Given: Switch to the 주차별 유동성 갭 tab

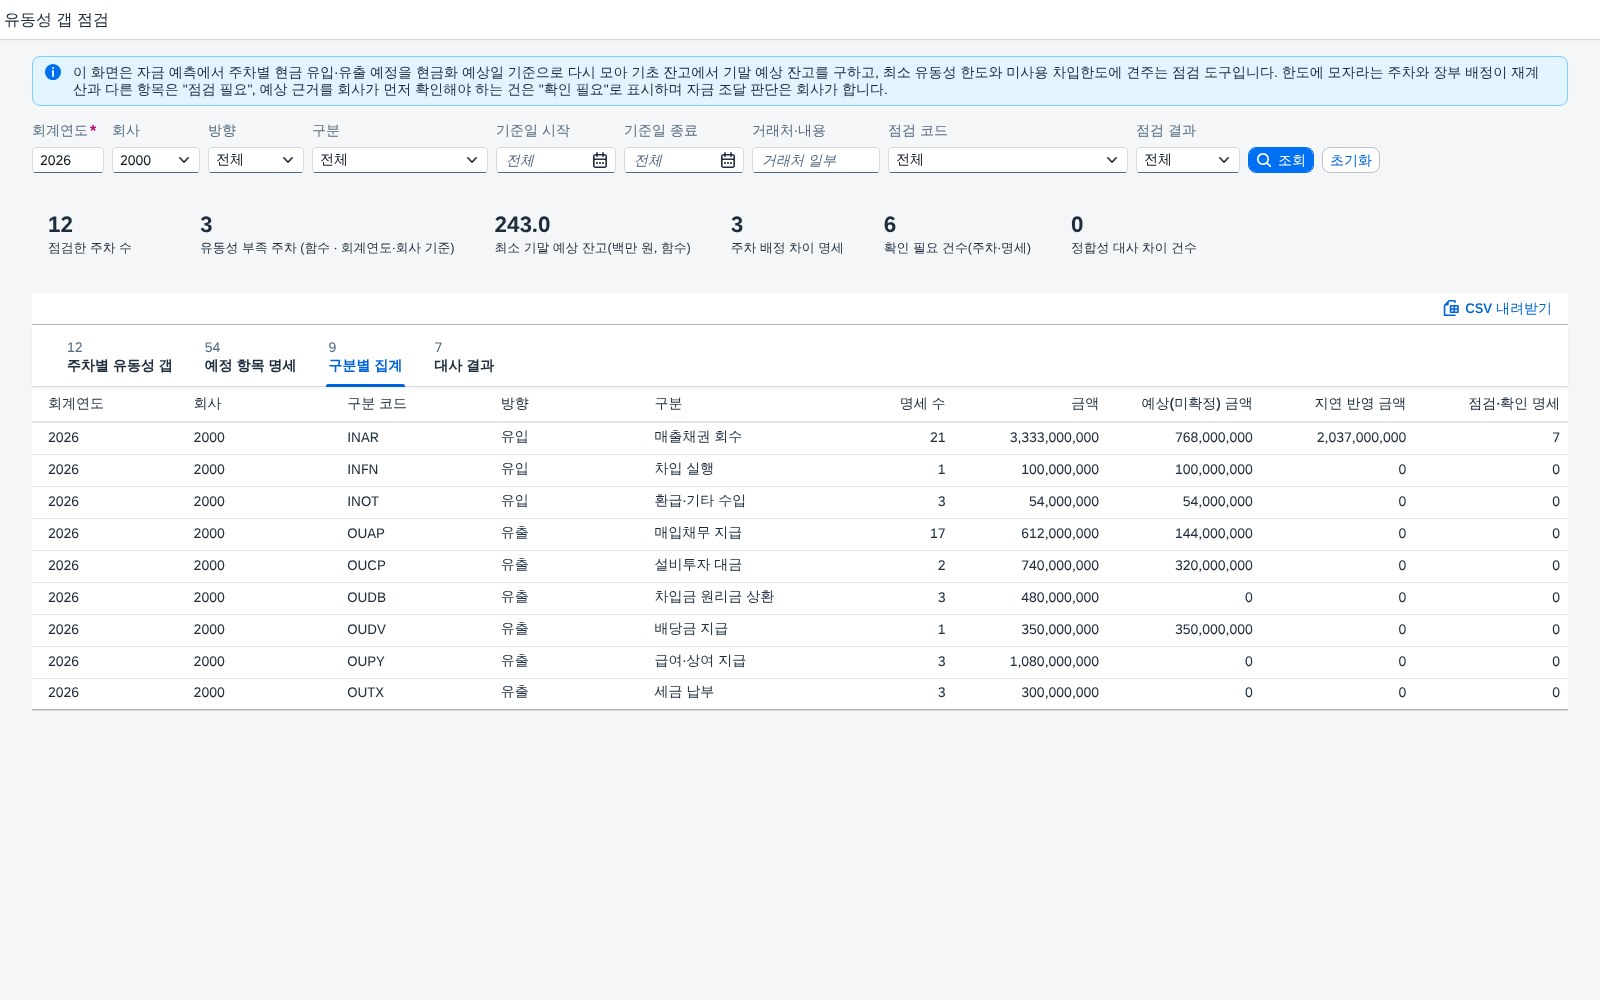Looking at the screenshot, I should point(119,357).
